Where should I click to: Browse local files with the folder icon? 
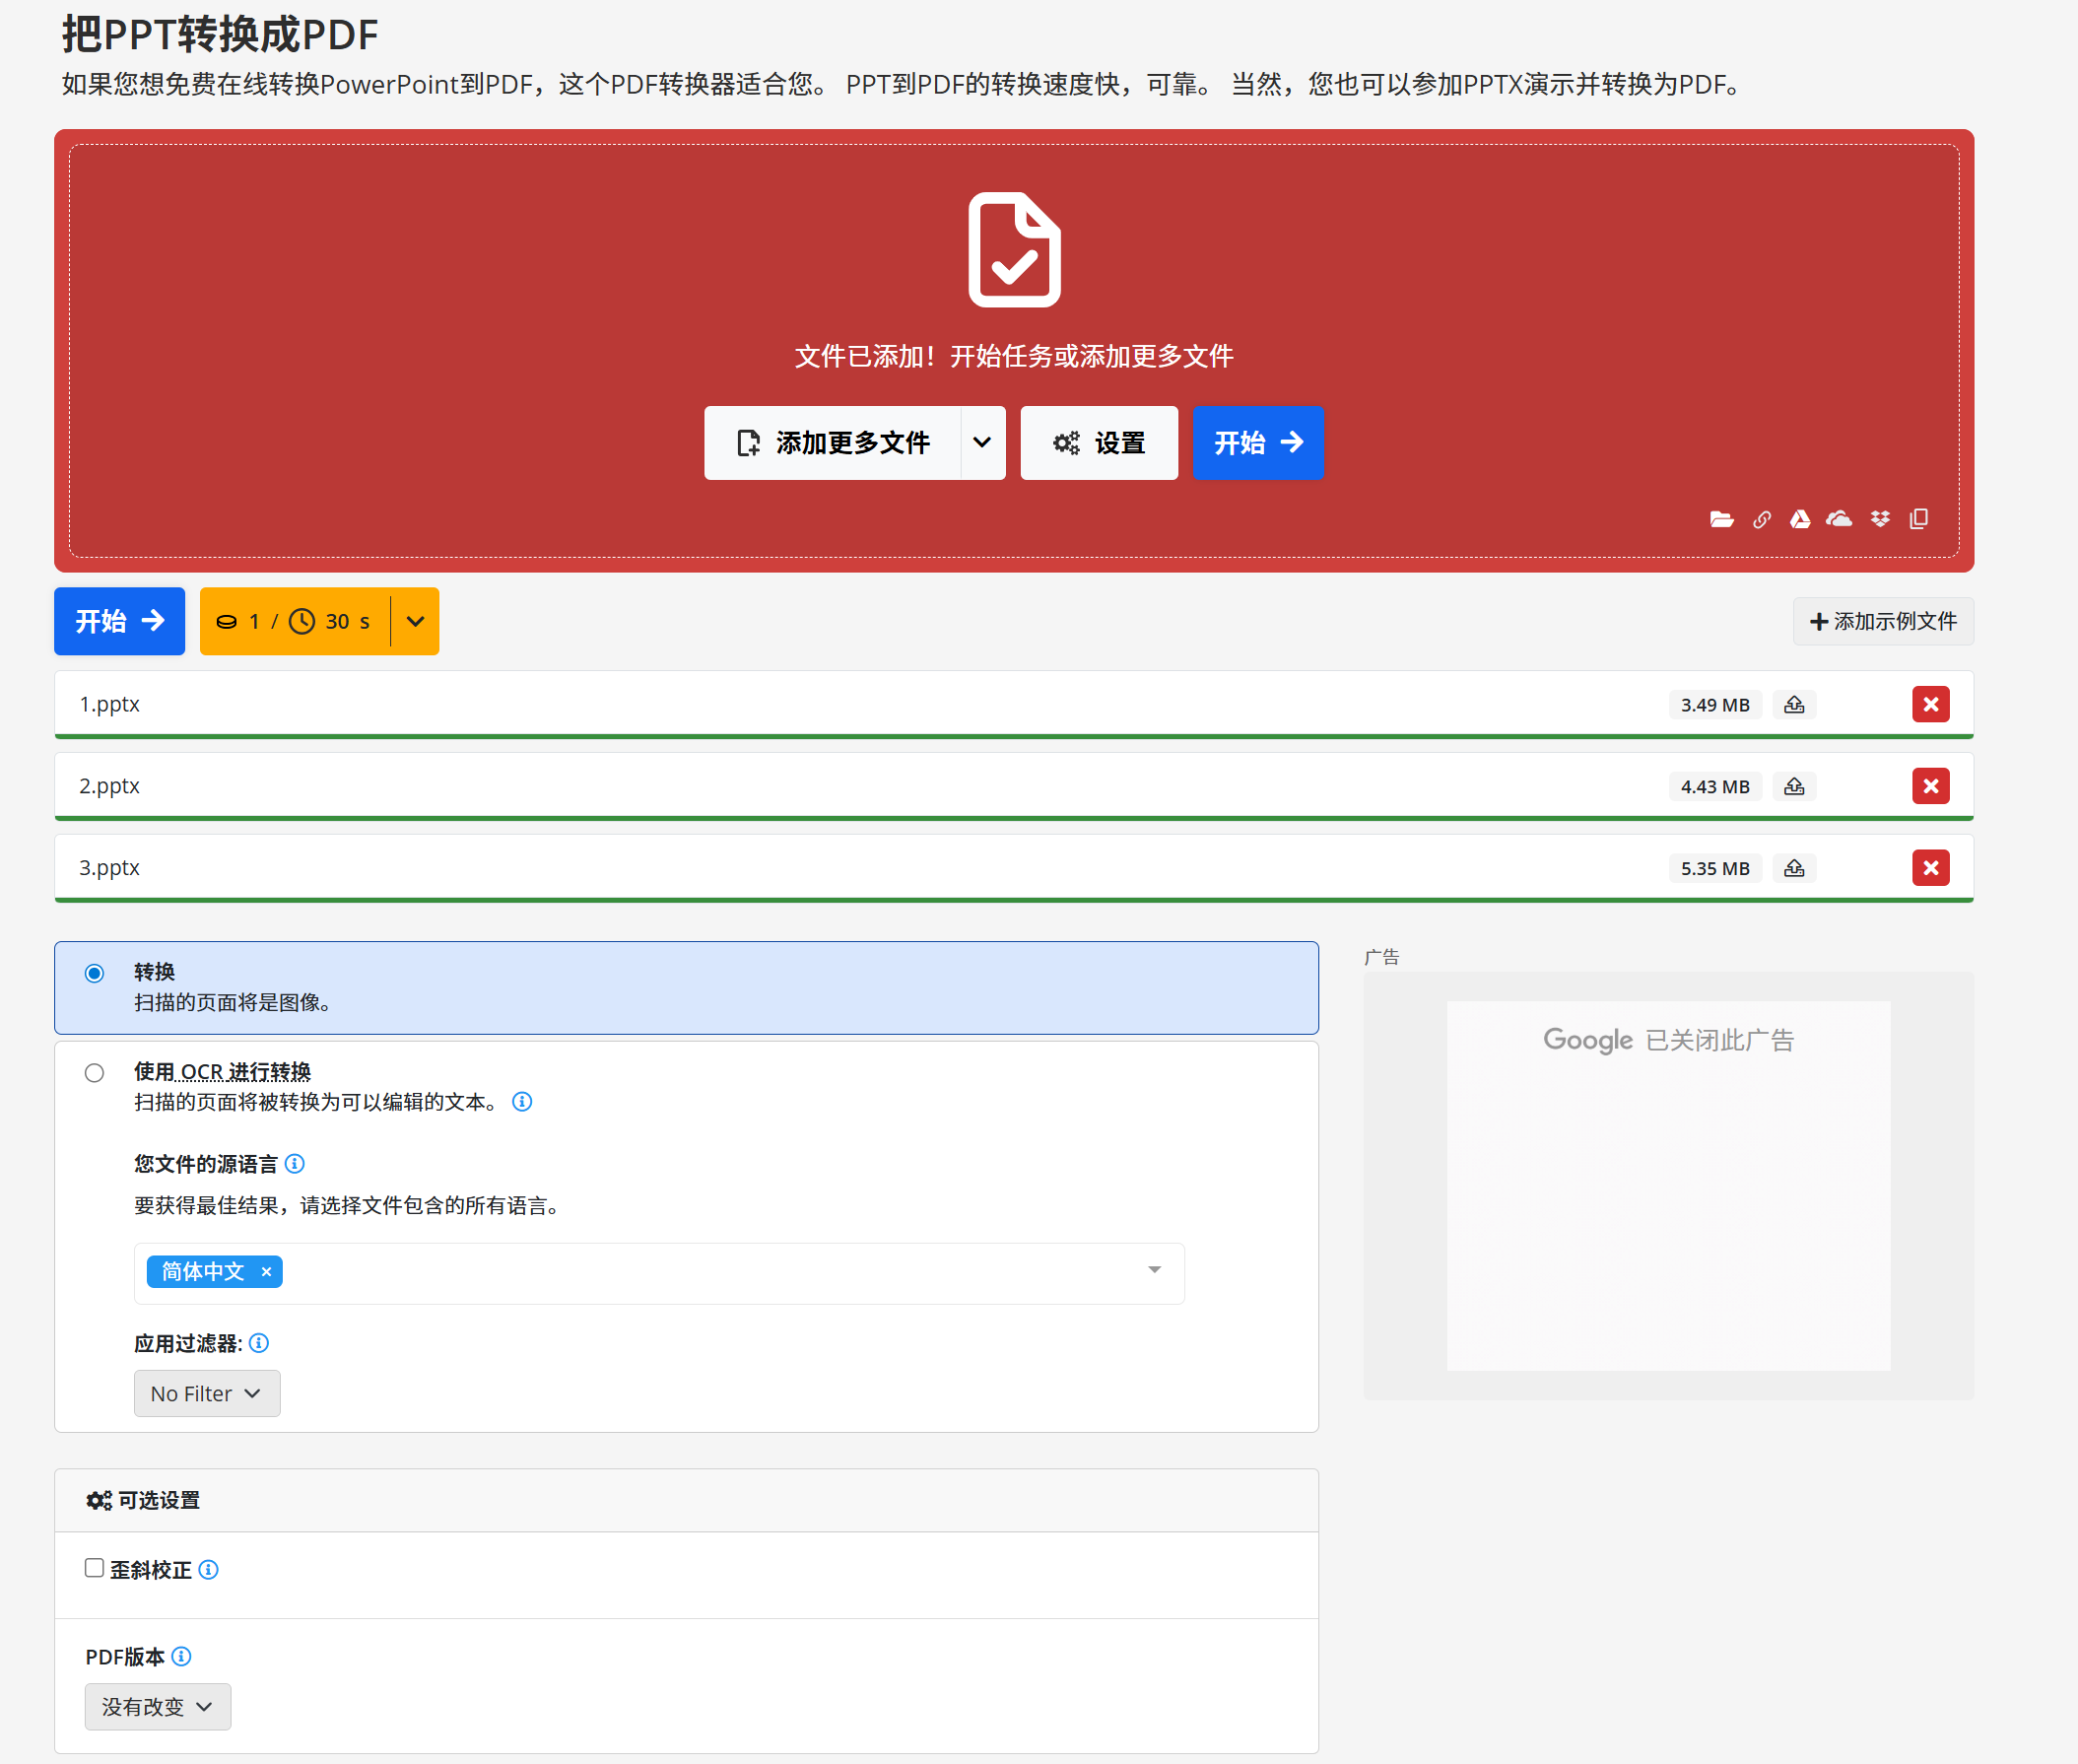(1720, 519)
